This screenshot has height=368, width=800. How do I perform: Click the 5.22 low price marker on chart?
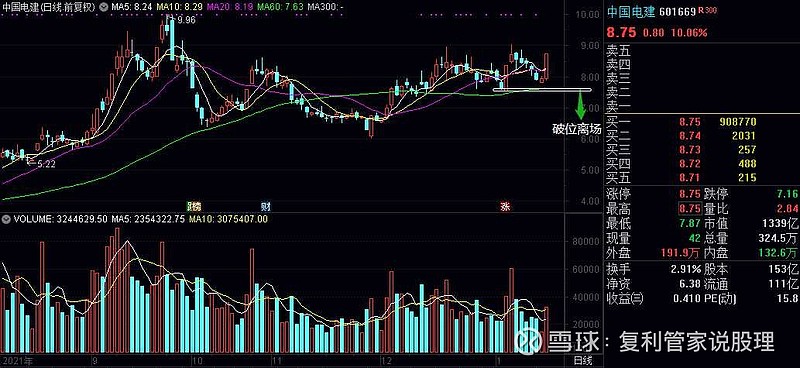pos(46,164)
